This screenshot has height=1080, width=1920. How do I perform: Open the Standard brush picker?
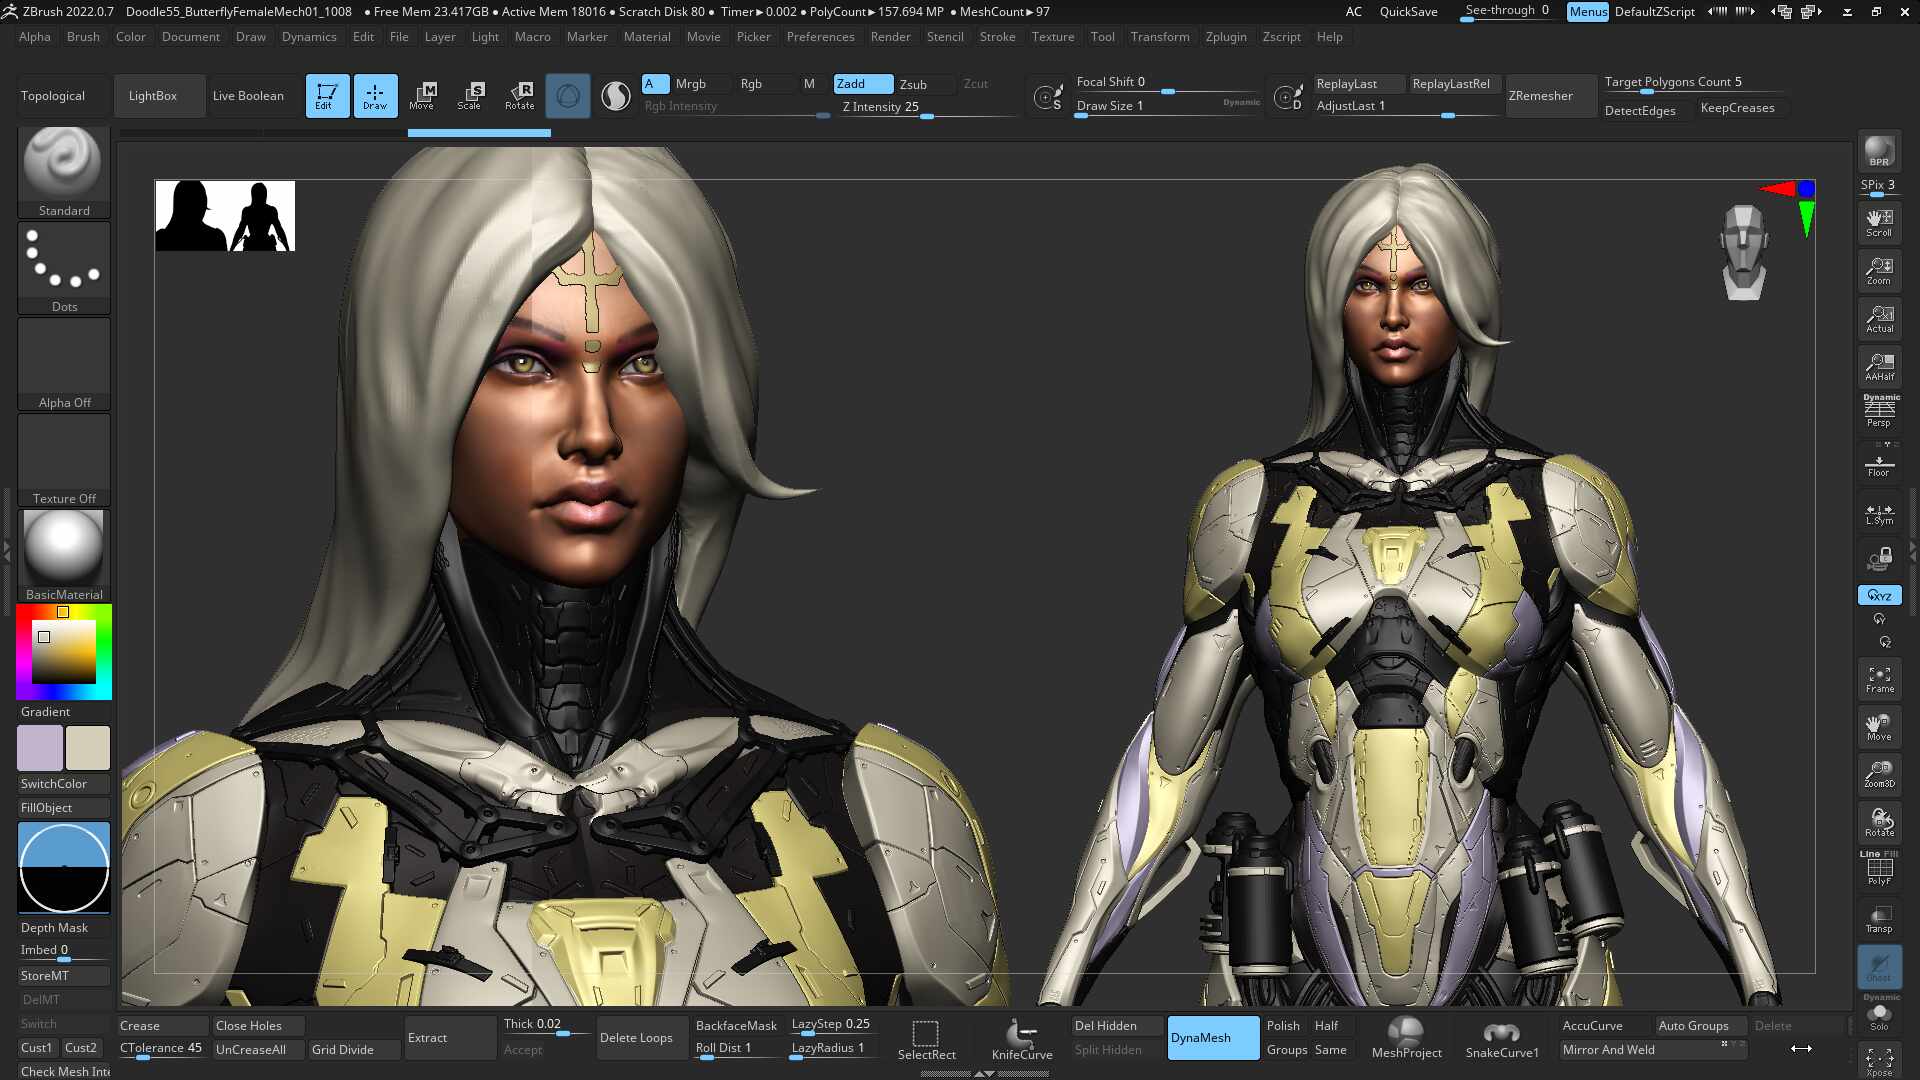[x=64, y=171]
